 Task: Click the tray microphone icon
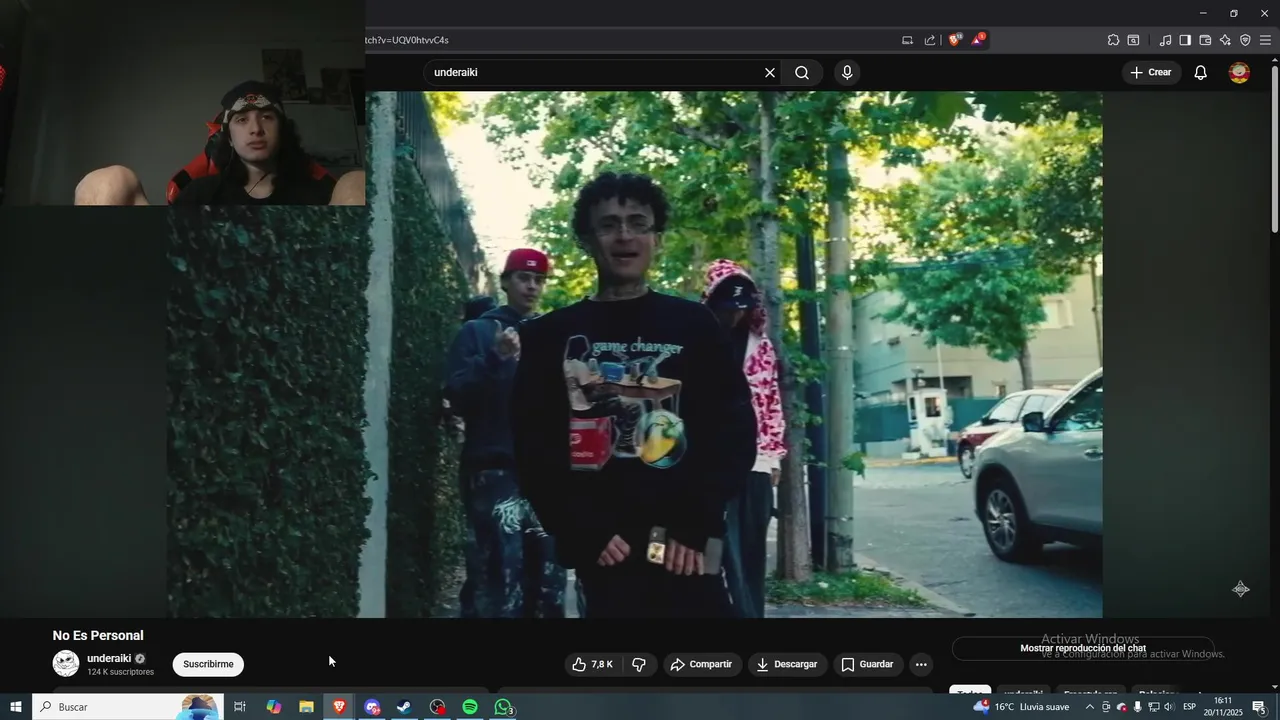(x=1137, y=707)
